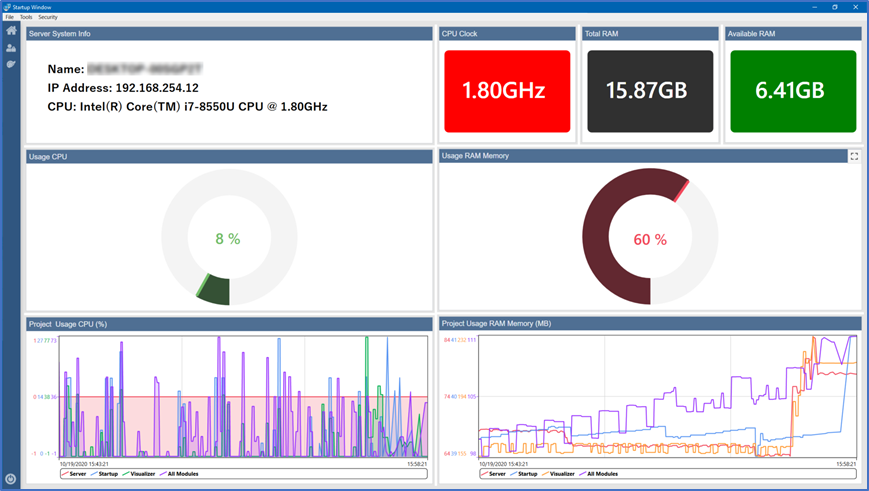This screenshot has width=869, height=491.
Task: Click the green 6.41GB Available RAM tile
Action: [x=792, y=91]
